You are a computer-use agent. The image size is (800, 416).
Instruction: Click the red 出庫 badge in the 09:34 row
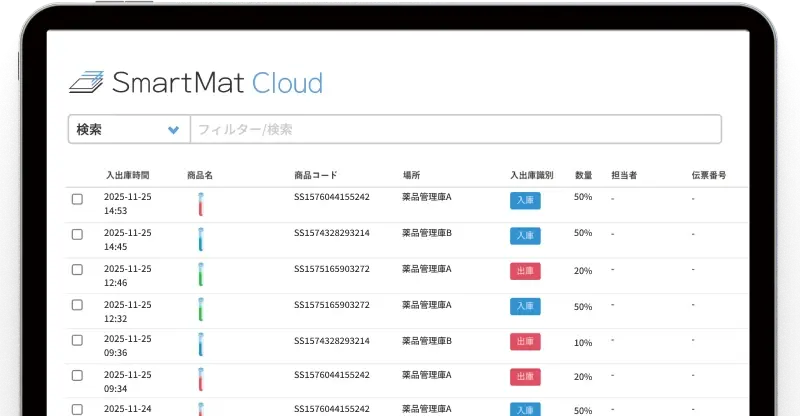point(525,377)
